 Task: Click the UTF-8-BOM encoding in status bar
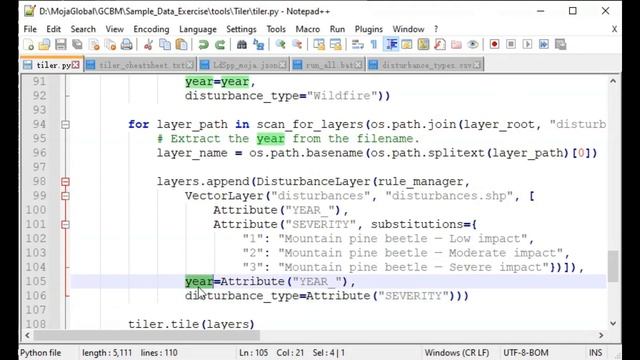tap(526, 353)
